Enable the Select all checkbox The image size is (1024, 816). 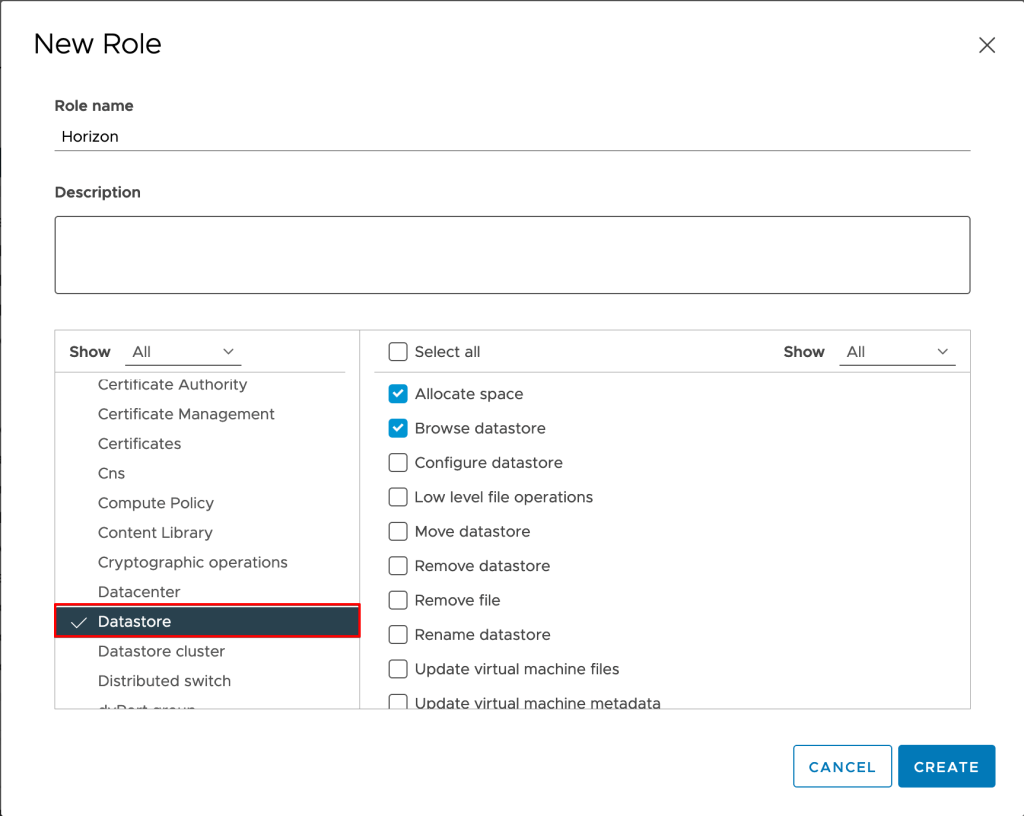[398, 352]
